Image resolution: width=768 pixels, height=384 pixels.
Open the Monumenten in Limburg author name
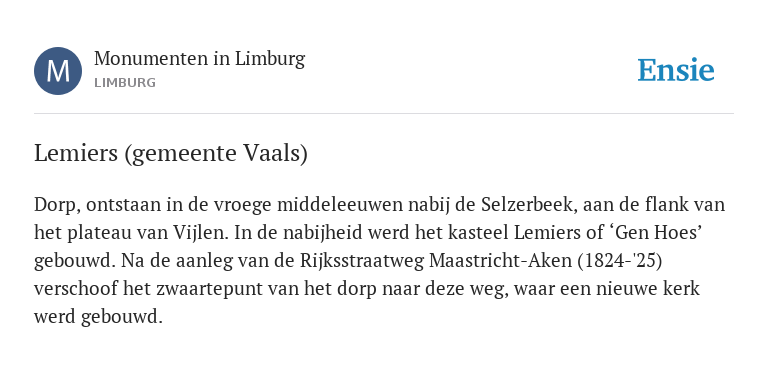pyautogui.click(x=199, y=59)
